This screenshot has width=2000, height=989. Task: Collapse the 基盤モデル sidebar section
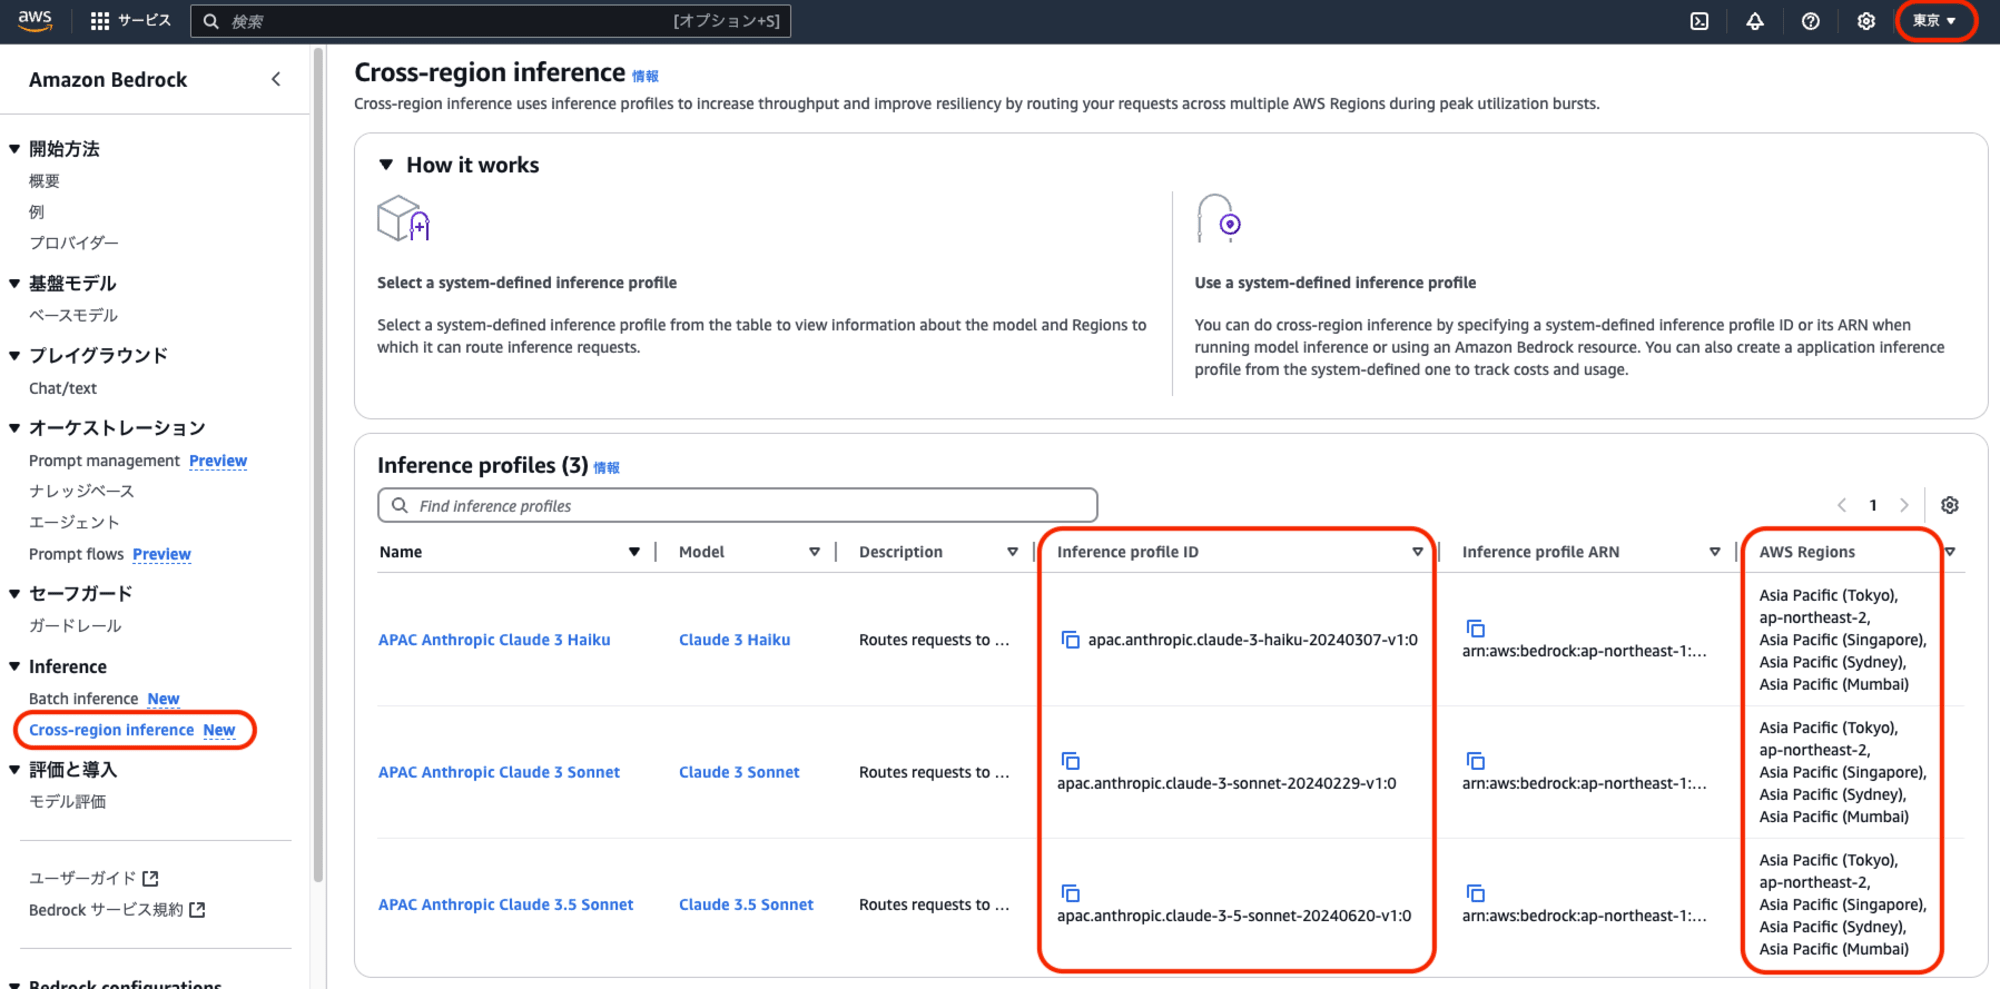pyautogui.click(x=14, y=284)
